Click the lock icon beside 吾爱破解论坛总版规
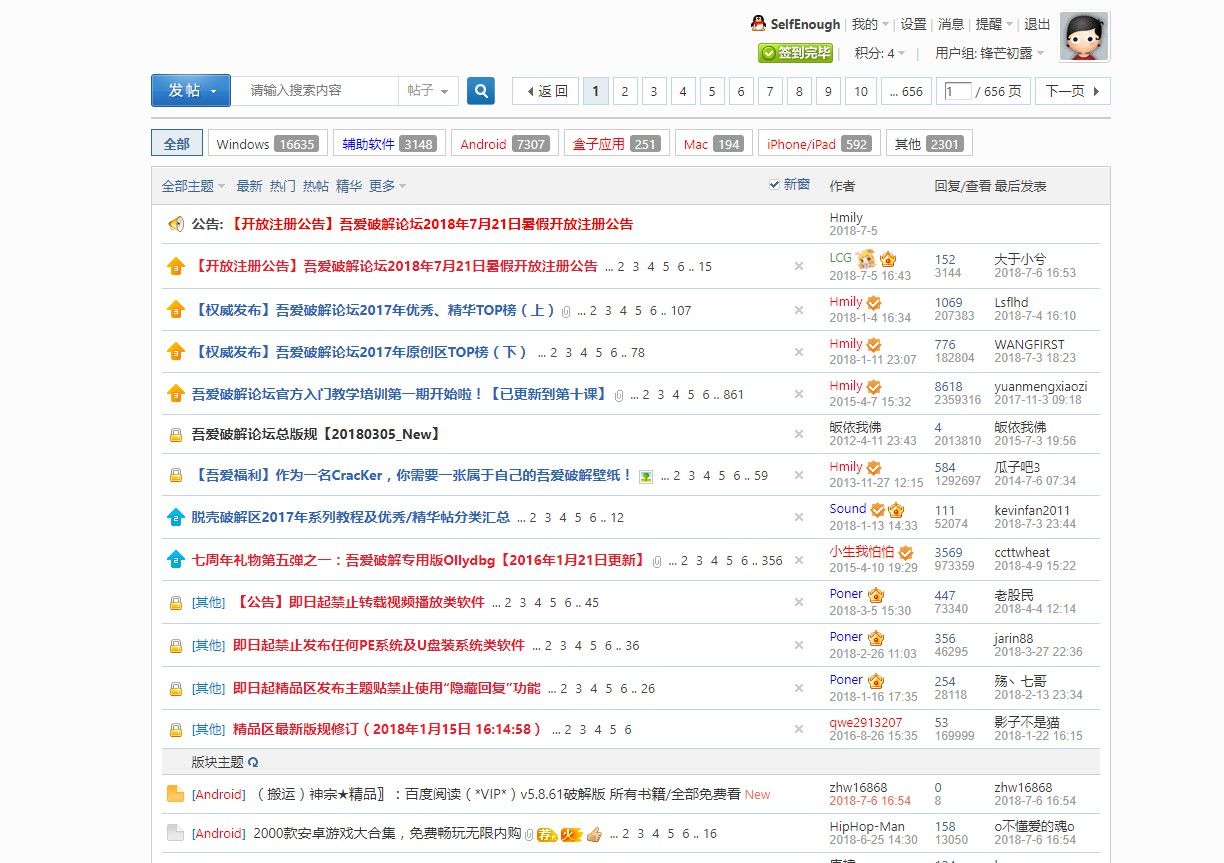 [x=176, y=434]
